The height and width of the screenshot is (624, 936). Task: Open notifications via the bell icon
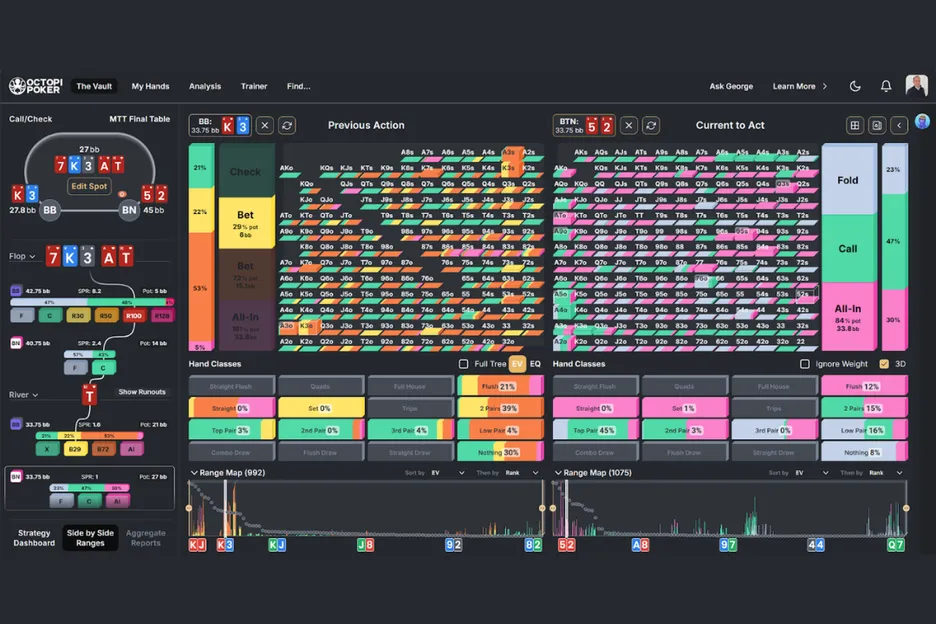[x=885, y=87]
